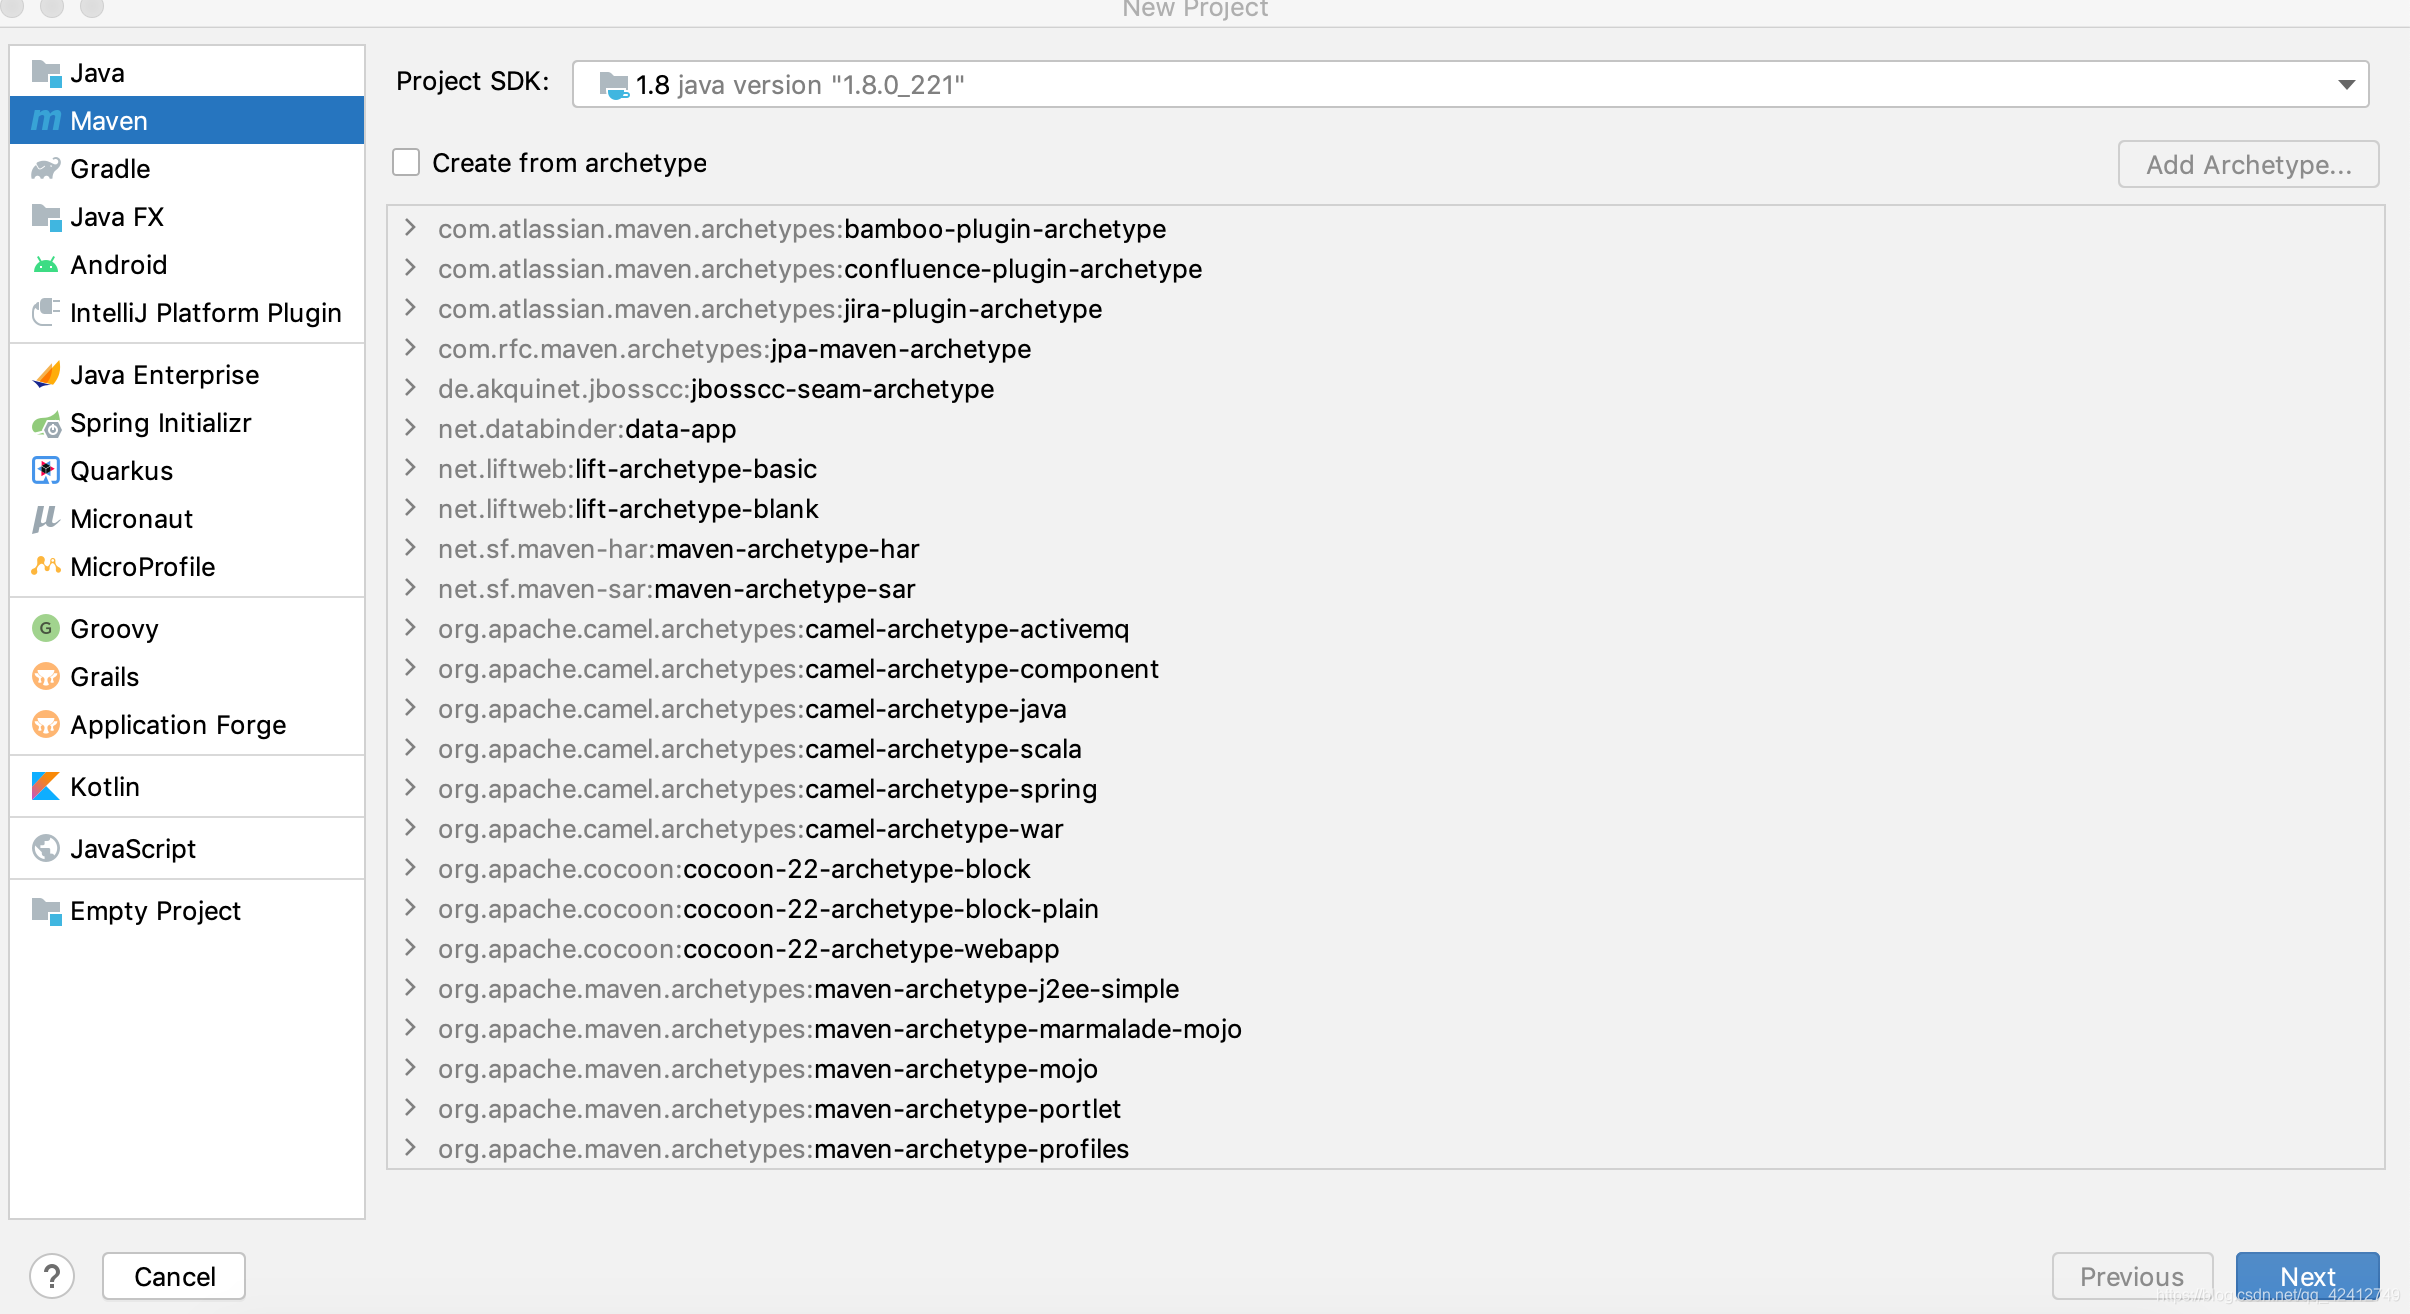
Task: Select cocoon-22-archetype-webapp row
Action: coord(1385,949)
